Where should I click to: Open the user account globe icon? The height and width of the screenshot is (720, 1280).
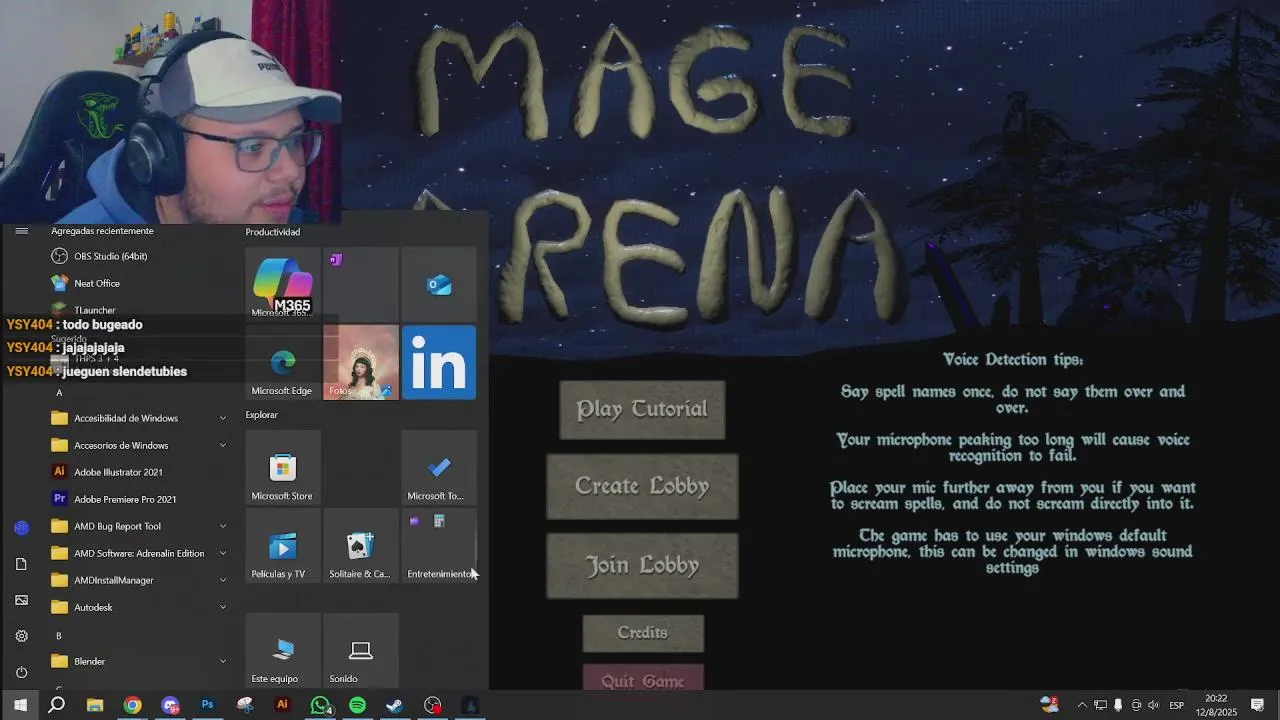(21, 527)
